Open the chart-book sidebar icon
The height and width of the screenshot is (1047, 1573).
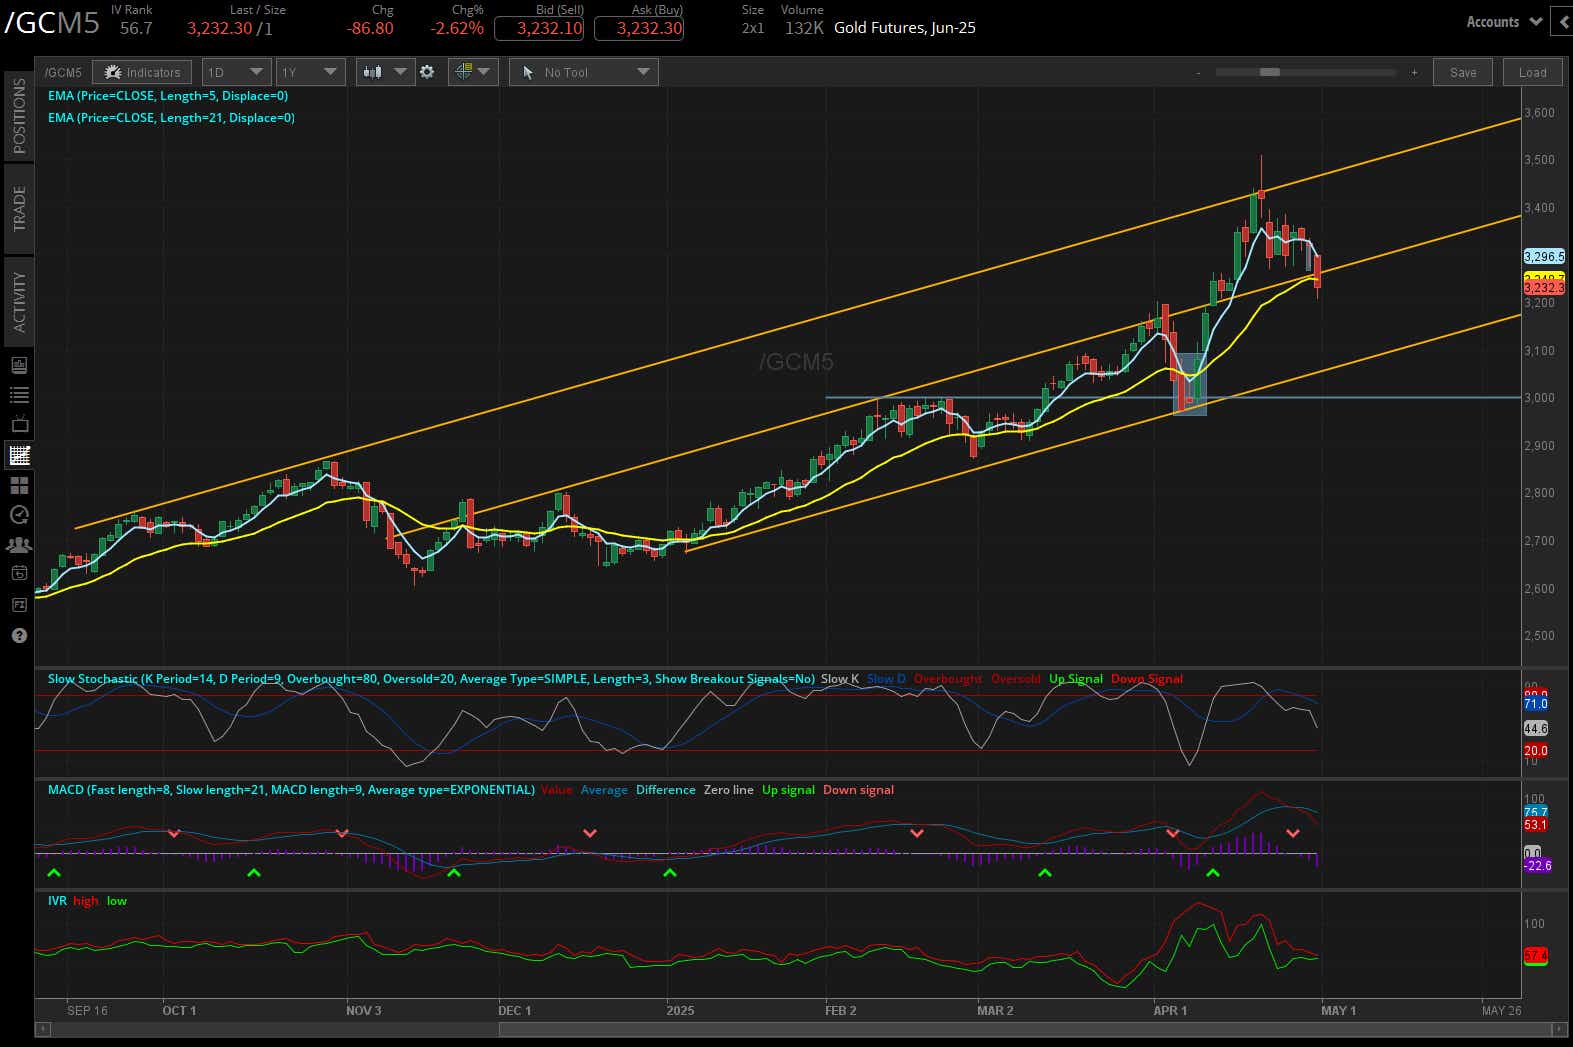pyautogui.click(x=19, y=365)
